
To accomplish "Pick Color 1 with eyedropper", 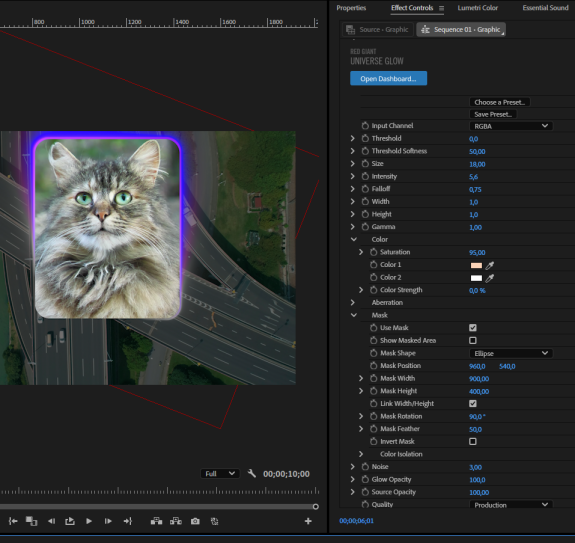I will tap(490, 265).
